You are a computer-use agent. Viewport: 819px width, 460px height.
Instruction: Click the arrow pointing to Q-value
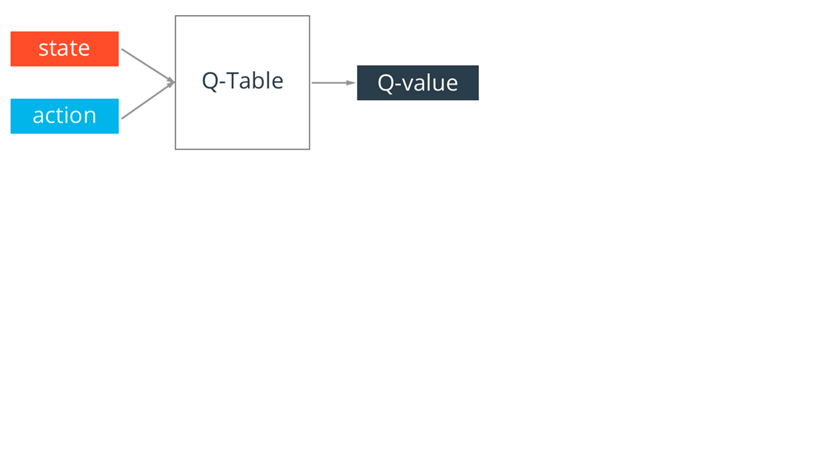pyautogui.click(x=331, y=83)
